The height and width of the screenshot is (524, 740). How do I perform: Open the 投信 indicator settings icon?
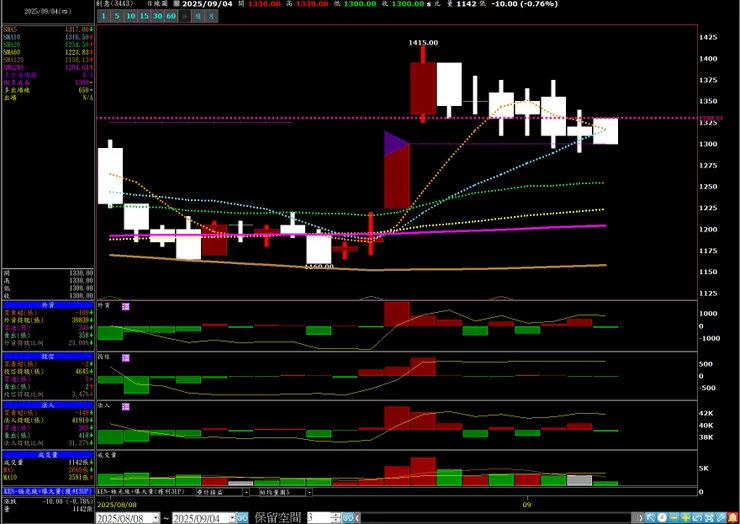pos(126,358)
